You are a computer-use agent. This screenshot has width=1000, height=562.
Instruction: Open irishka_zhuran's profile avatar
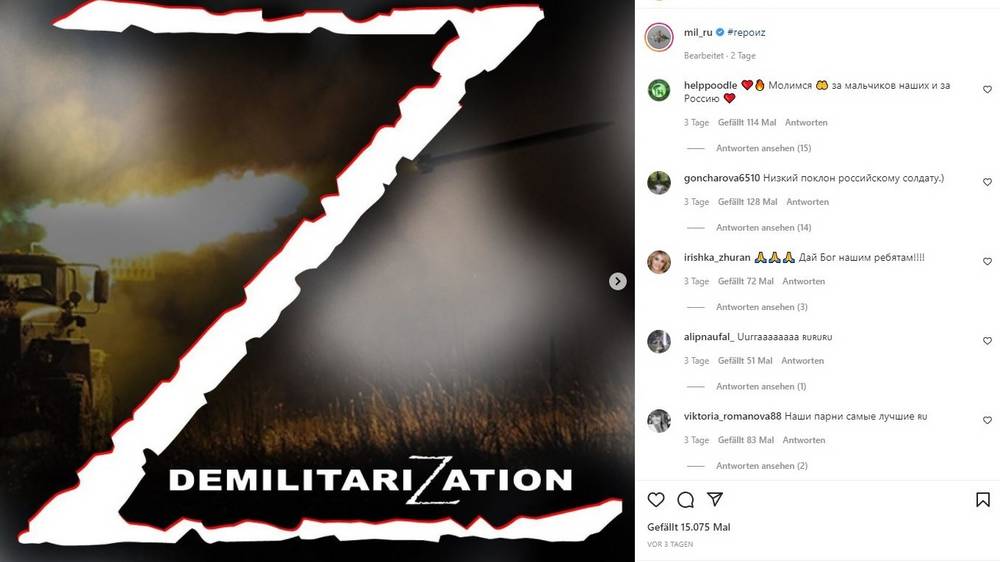(659, 262)
